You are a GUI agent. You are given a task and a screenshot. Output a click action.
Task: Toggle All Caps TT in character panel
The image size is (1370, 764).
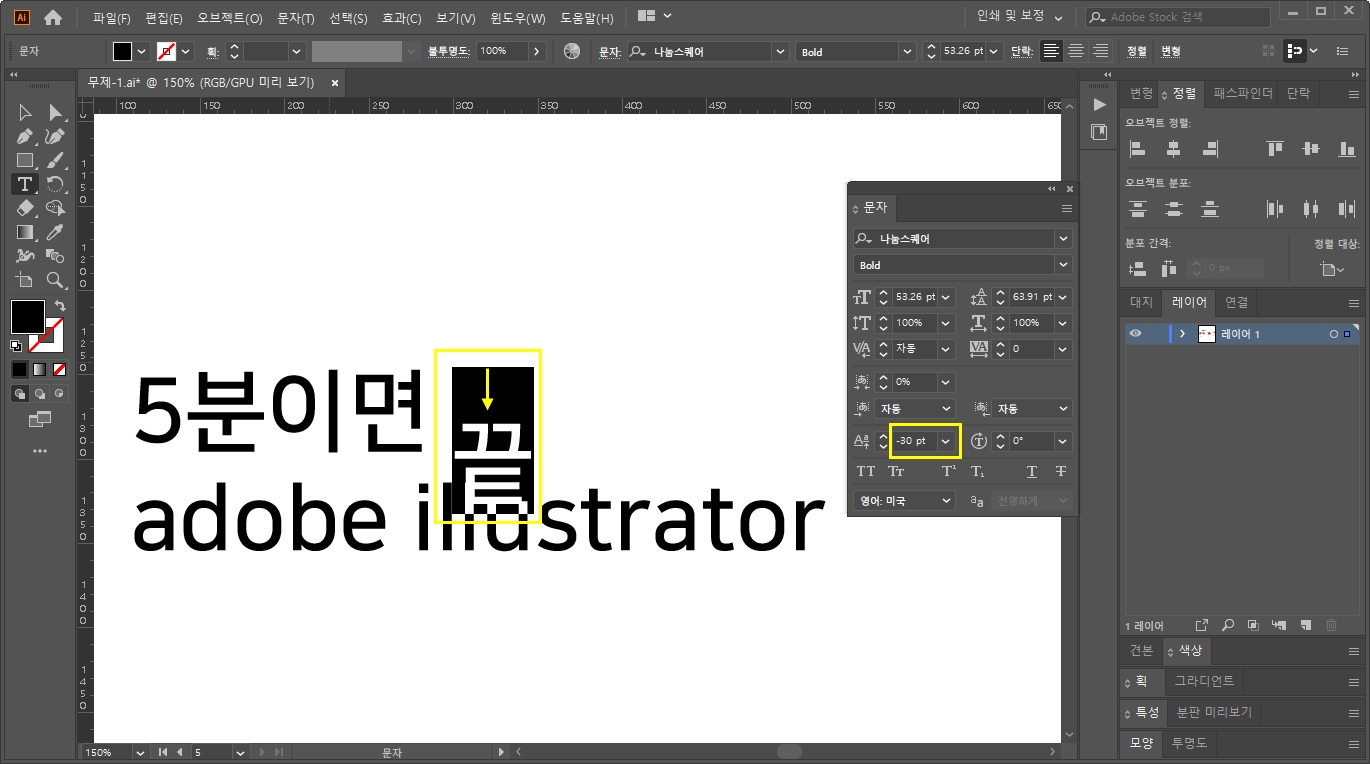pyautogui.click(x=866, y=471)
